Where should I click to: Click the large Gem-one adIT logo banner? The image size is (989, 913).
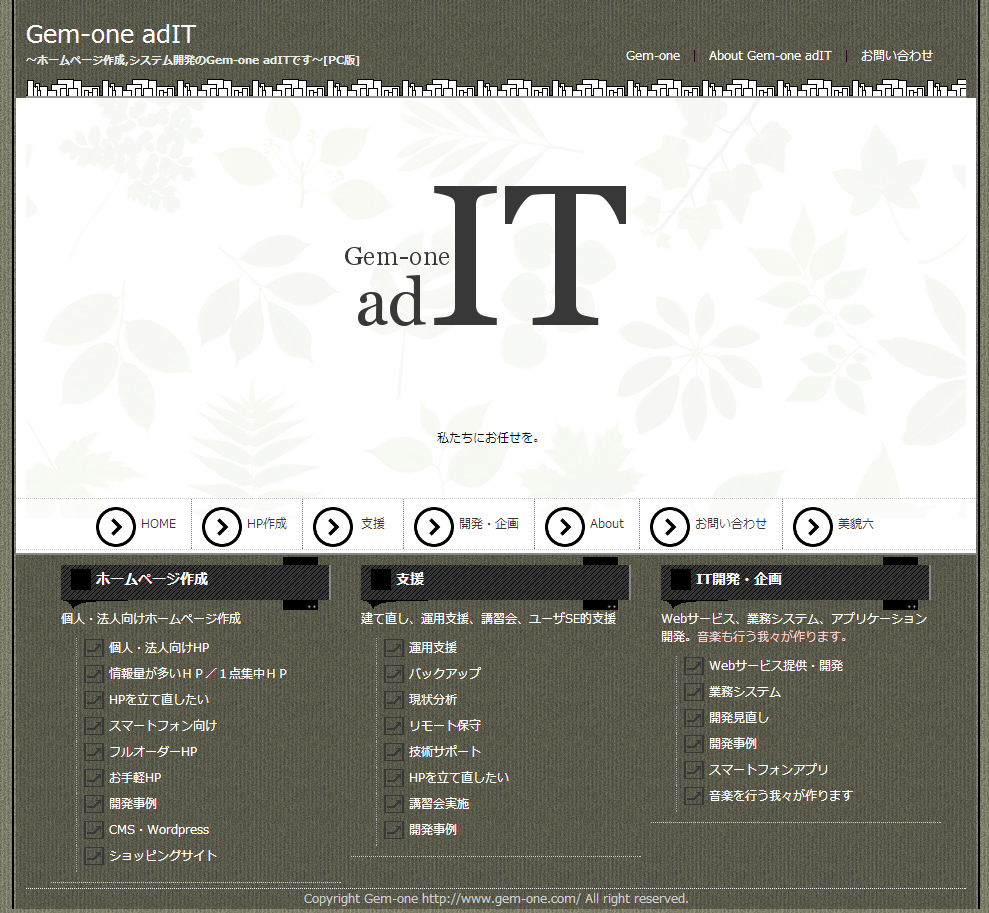click(487, 260)
